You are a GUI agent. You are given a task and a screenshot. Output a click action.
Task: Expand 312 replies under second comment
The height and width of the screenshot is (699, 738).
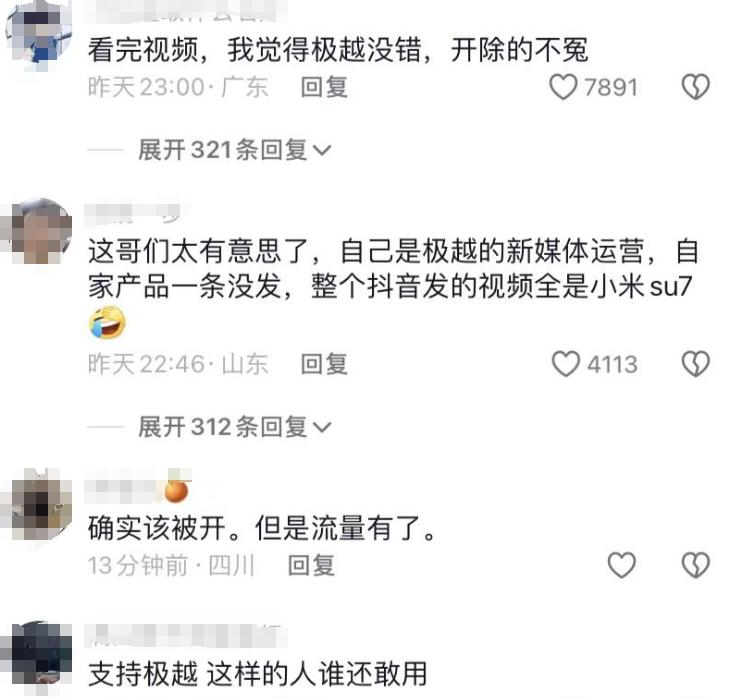(x=234, y=427)
